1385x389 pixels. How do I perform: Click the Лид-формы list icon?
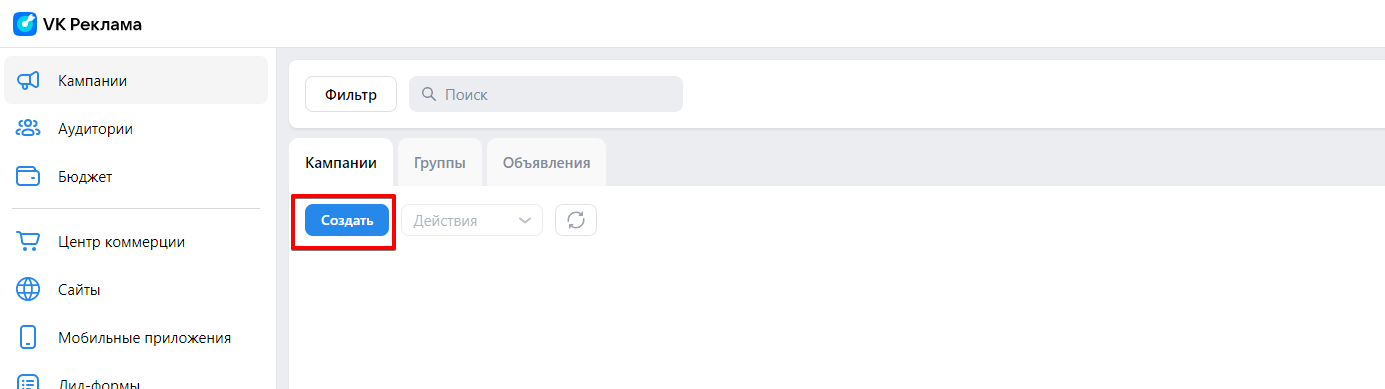[x=28, y=384]
